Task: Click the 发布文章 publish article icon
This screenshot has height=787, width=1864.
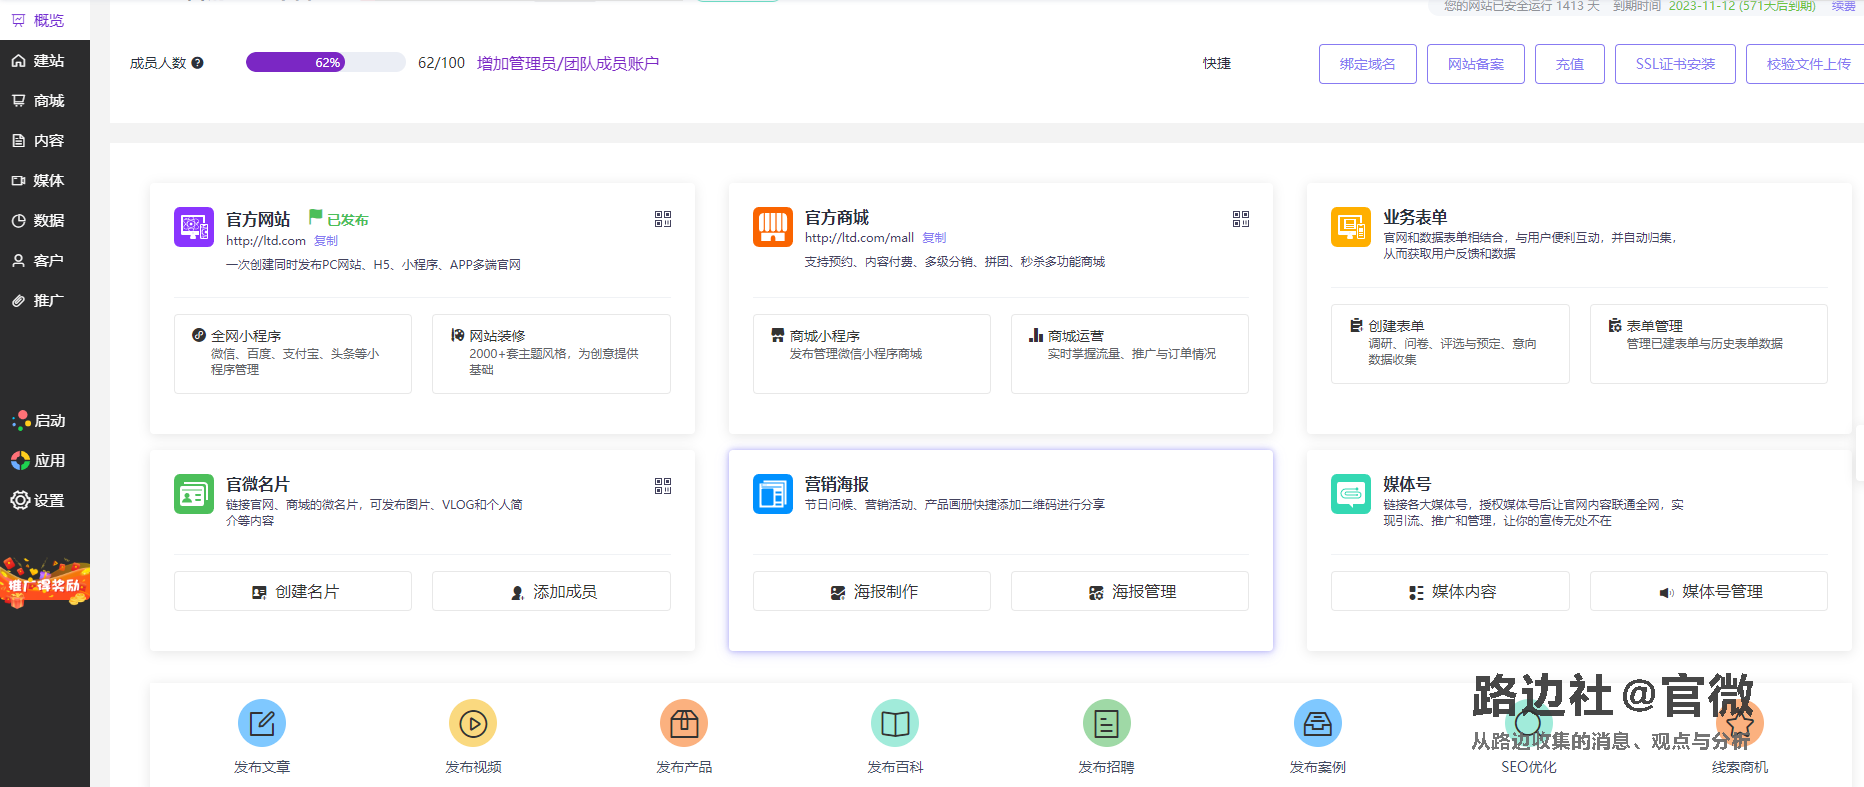Action: [262, 723]
